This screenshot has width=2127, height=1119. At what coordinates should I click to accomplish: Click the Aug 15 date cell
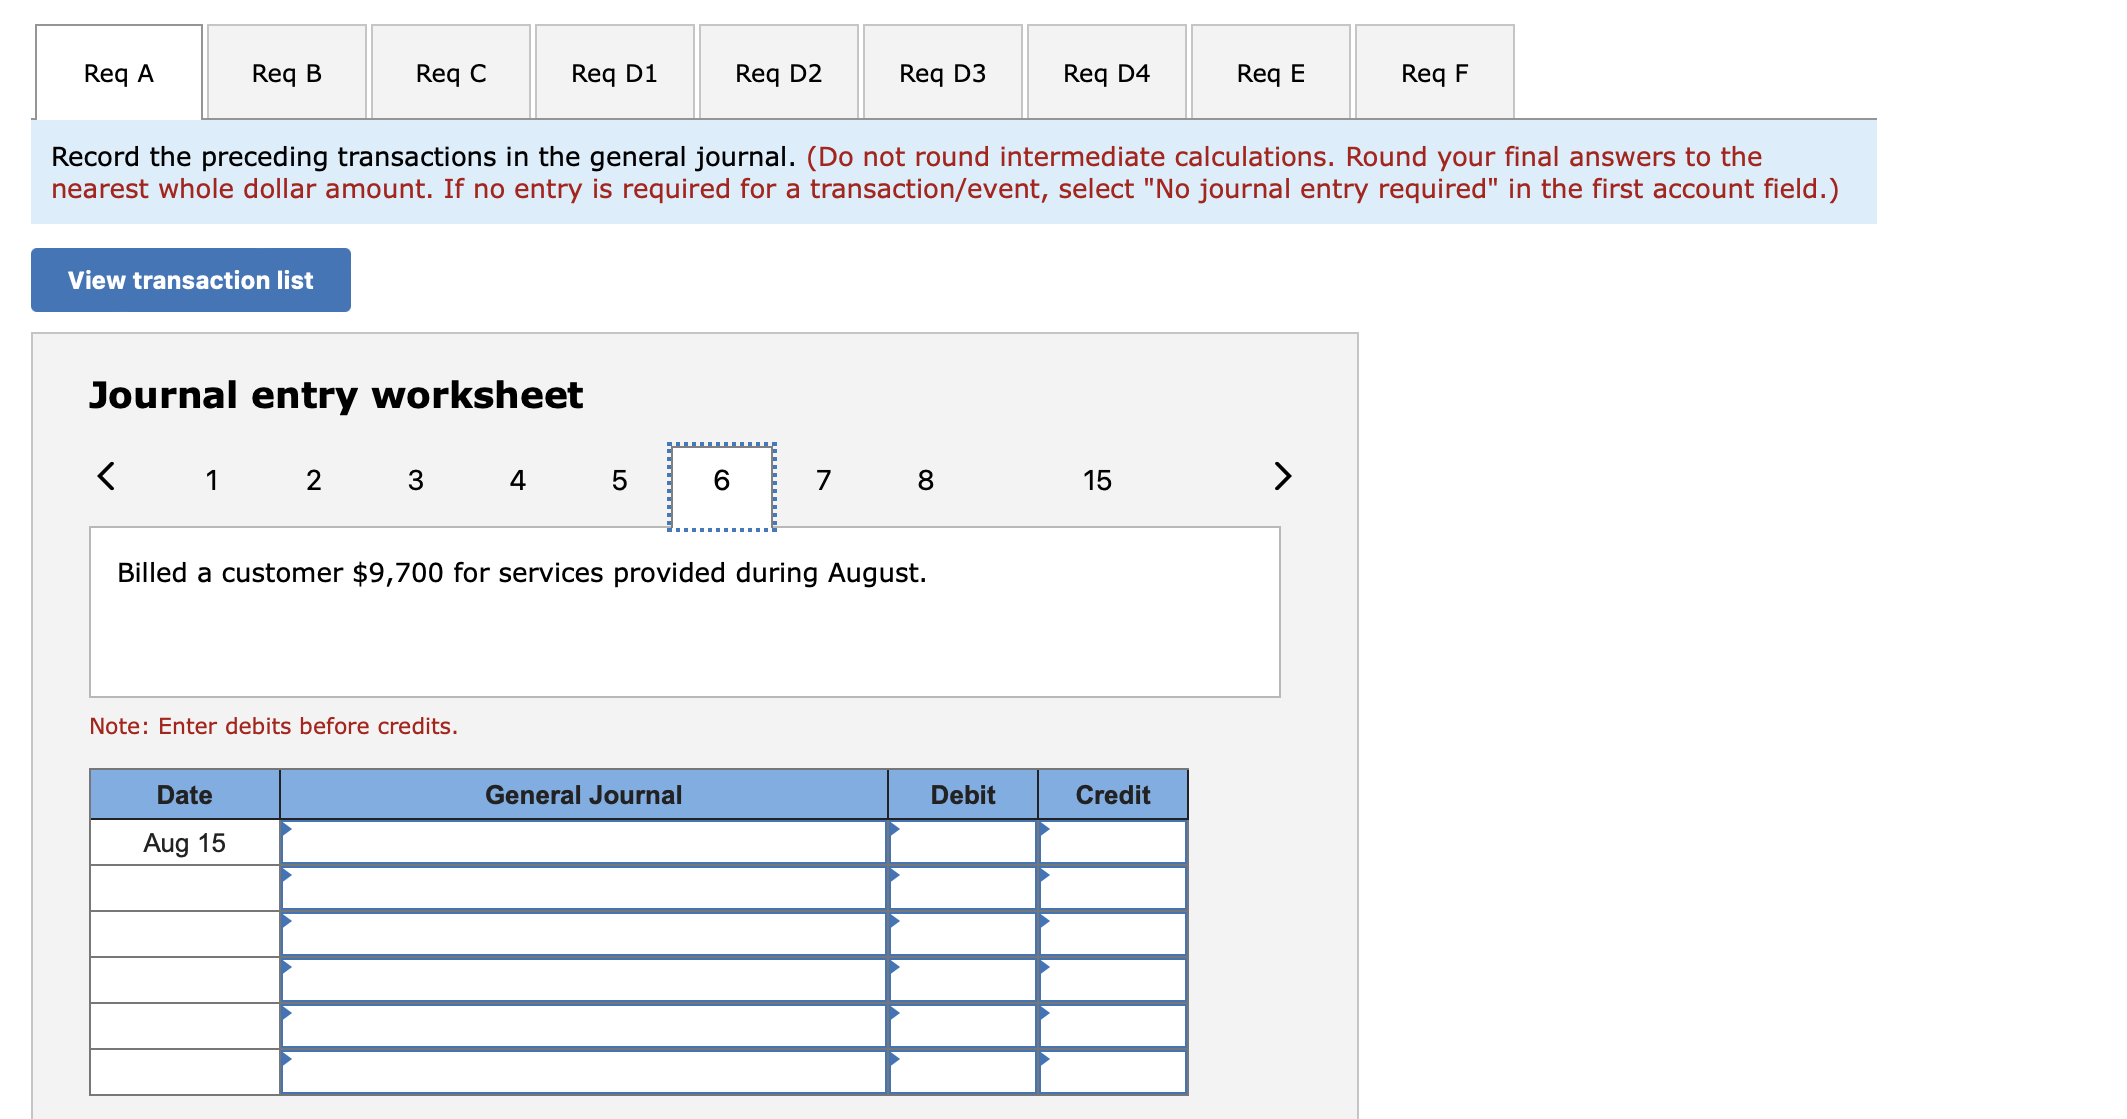pos(184,841)
